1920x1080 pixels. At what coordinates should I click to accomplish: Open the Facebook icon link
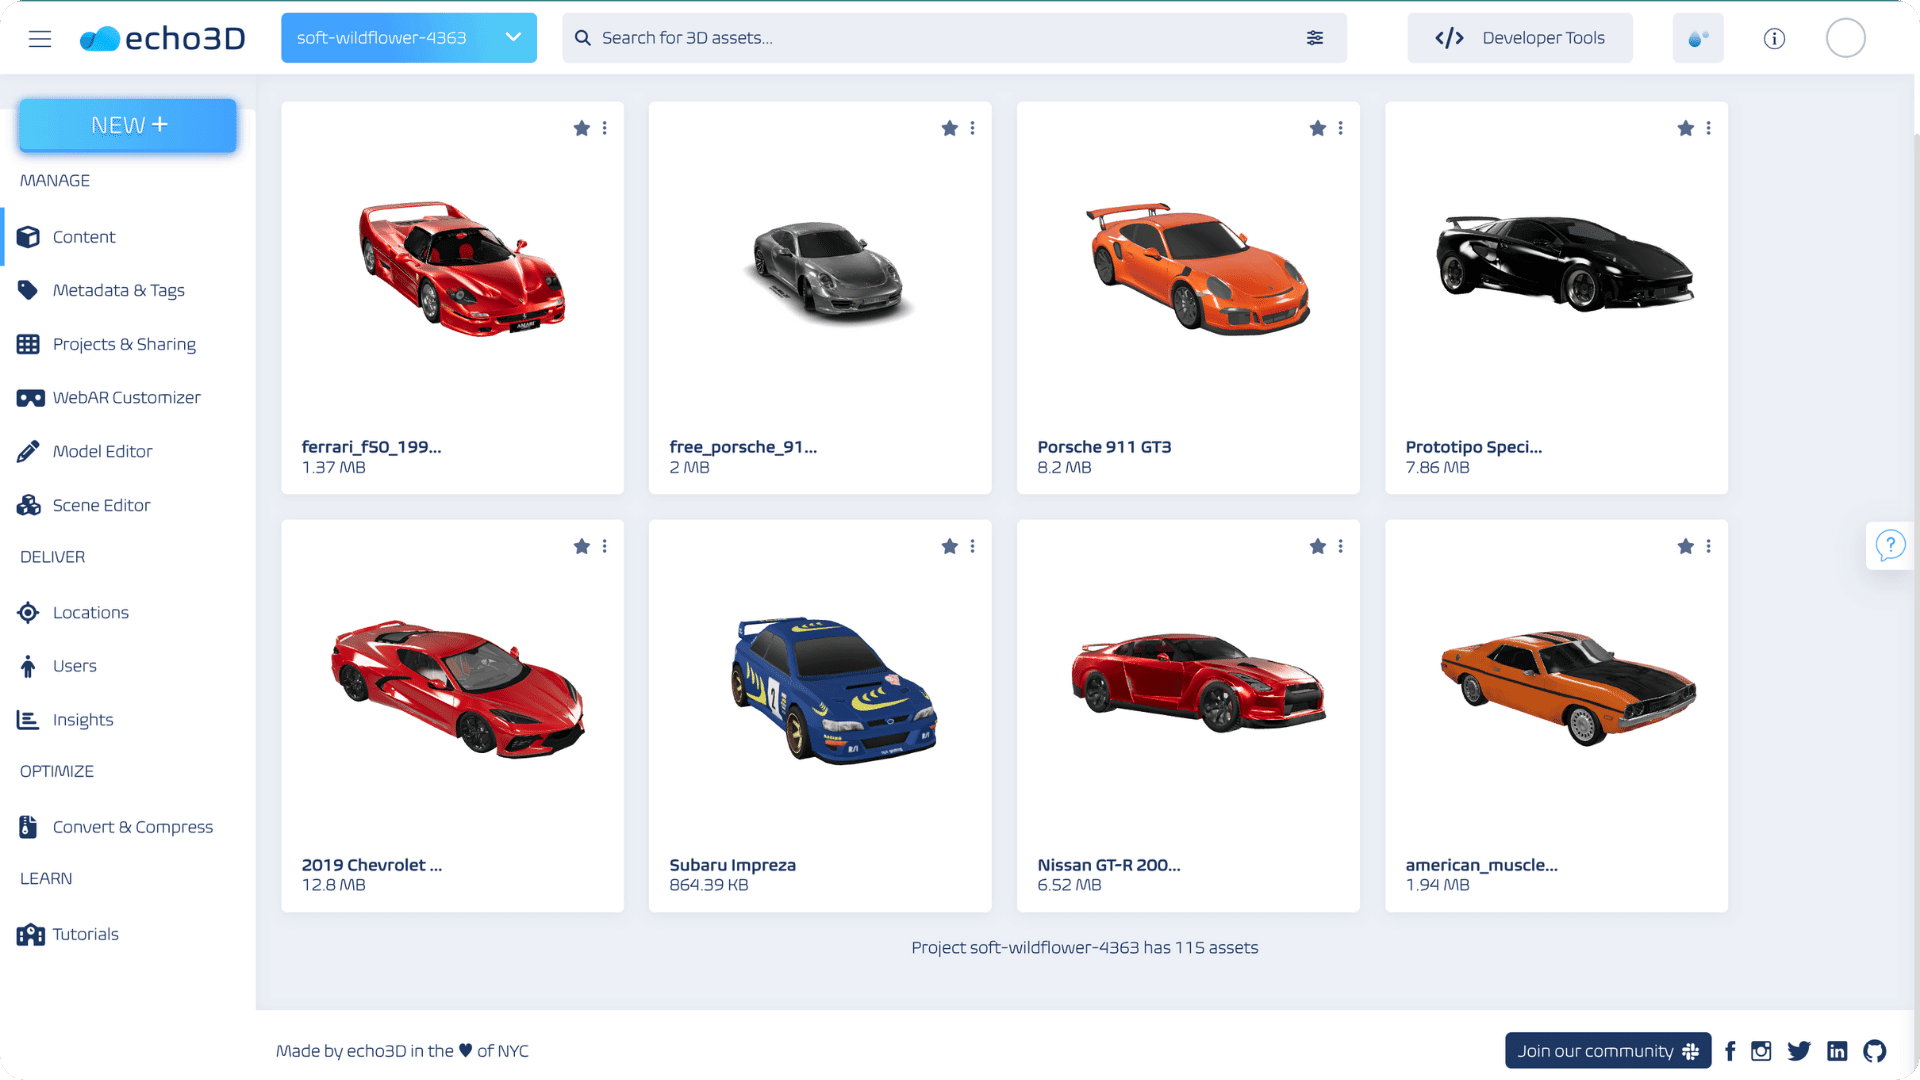[x=1730, y=1051]
